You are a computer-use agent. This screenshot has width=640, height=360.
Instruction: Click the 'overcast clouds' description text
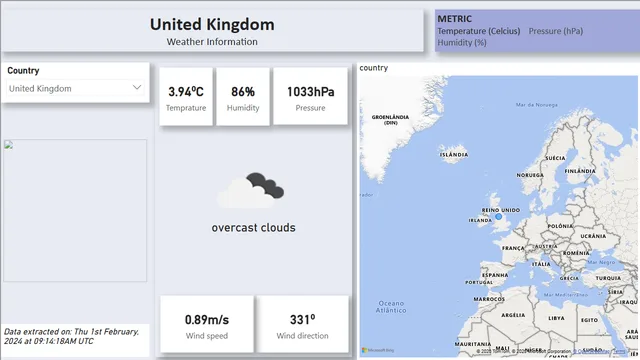point(253,227)
